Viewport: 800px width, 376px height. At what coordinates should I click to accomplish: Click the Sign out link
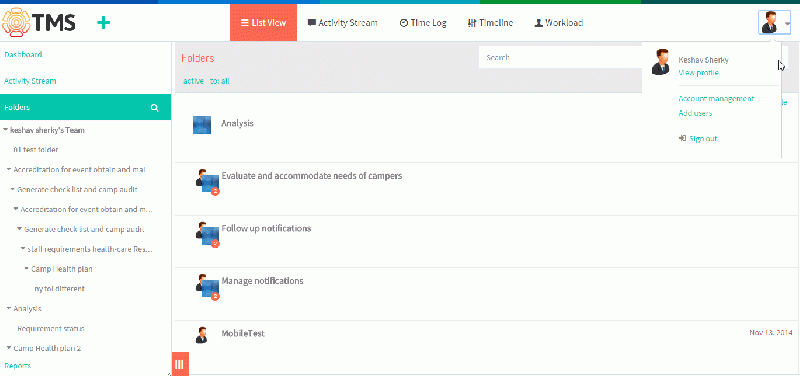pyautogui.click(x=698, y=138)
